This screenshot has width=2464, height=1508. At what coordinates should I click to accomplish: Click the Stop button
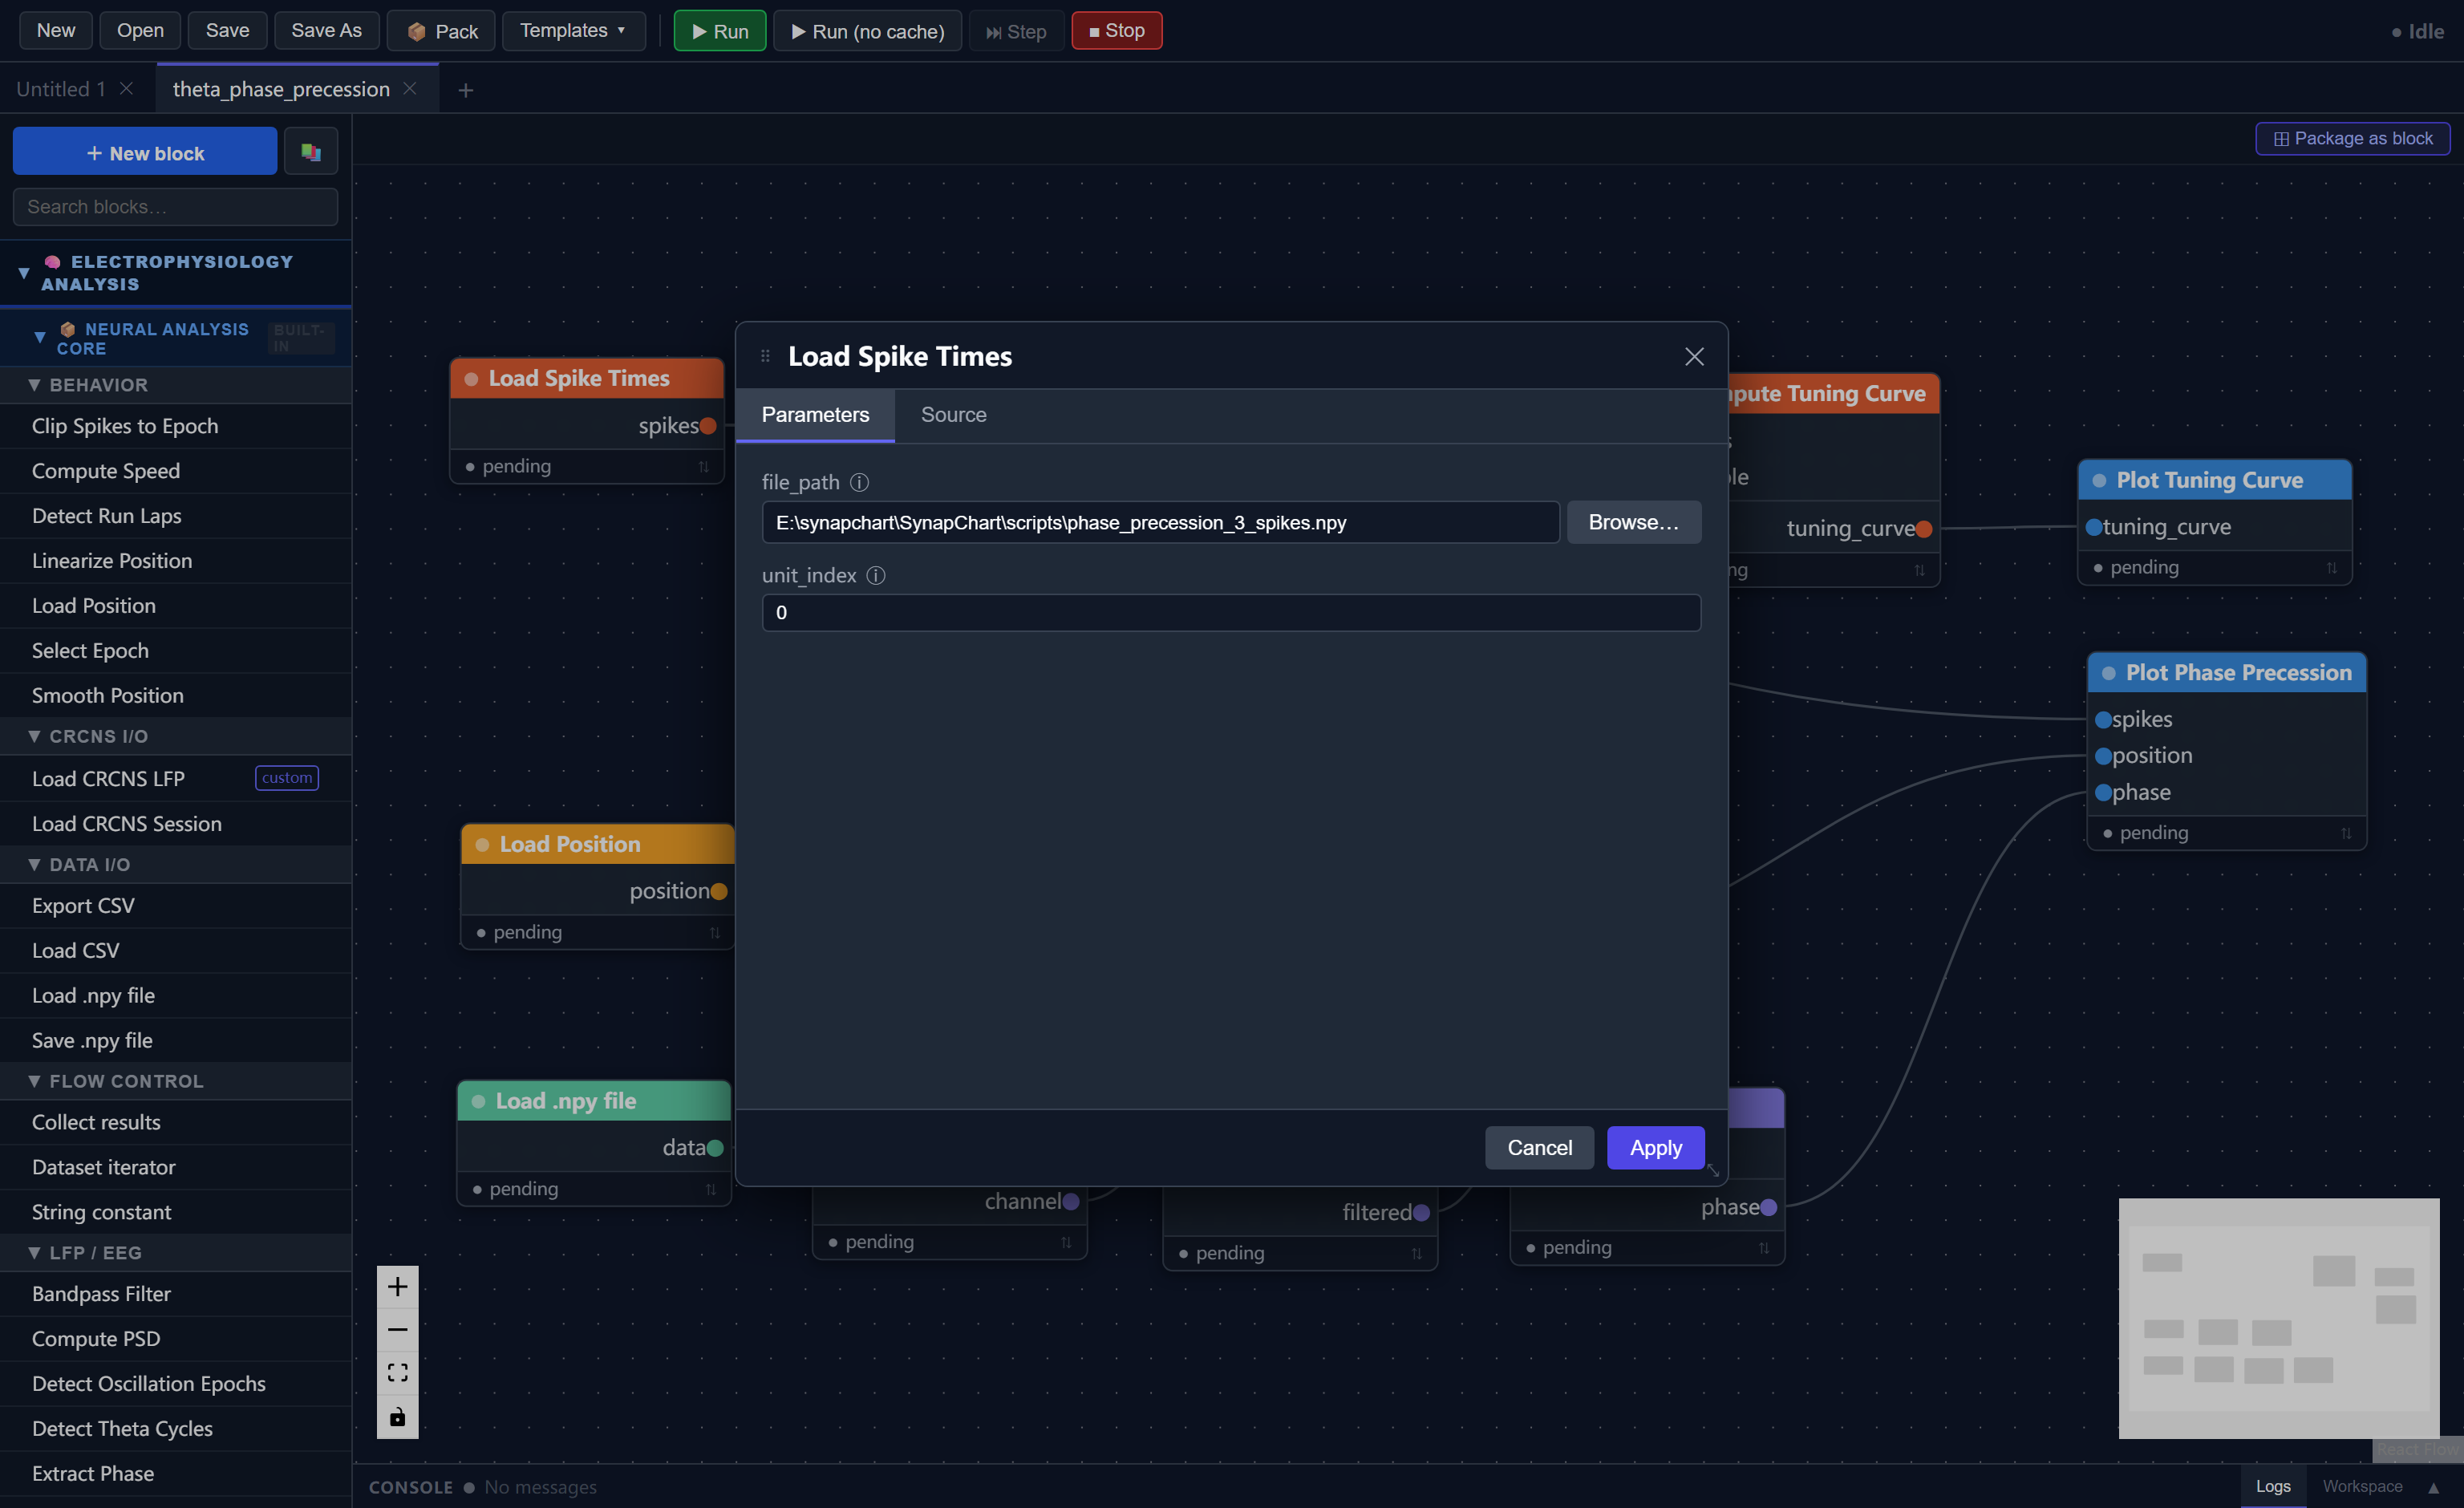click(x=1116, y=30)
